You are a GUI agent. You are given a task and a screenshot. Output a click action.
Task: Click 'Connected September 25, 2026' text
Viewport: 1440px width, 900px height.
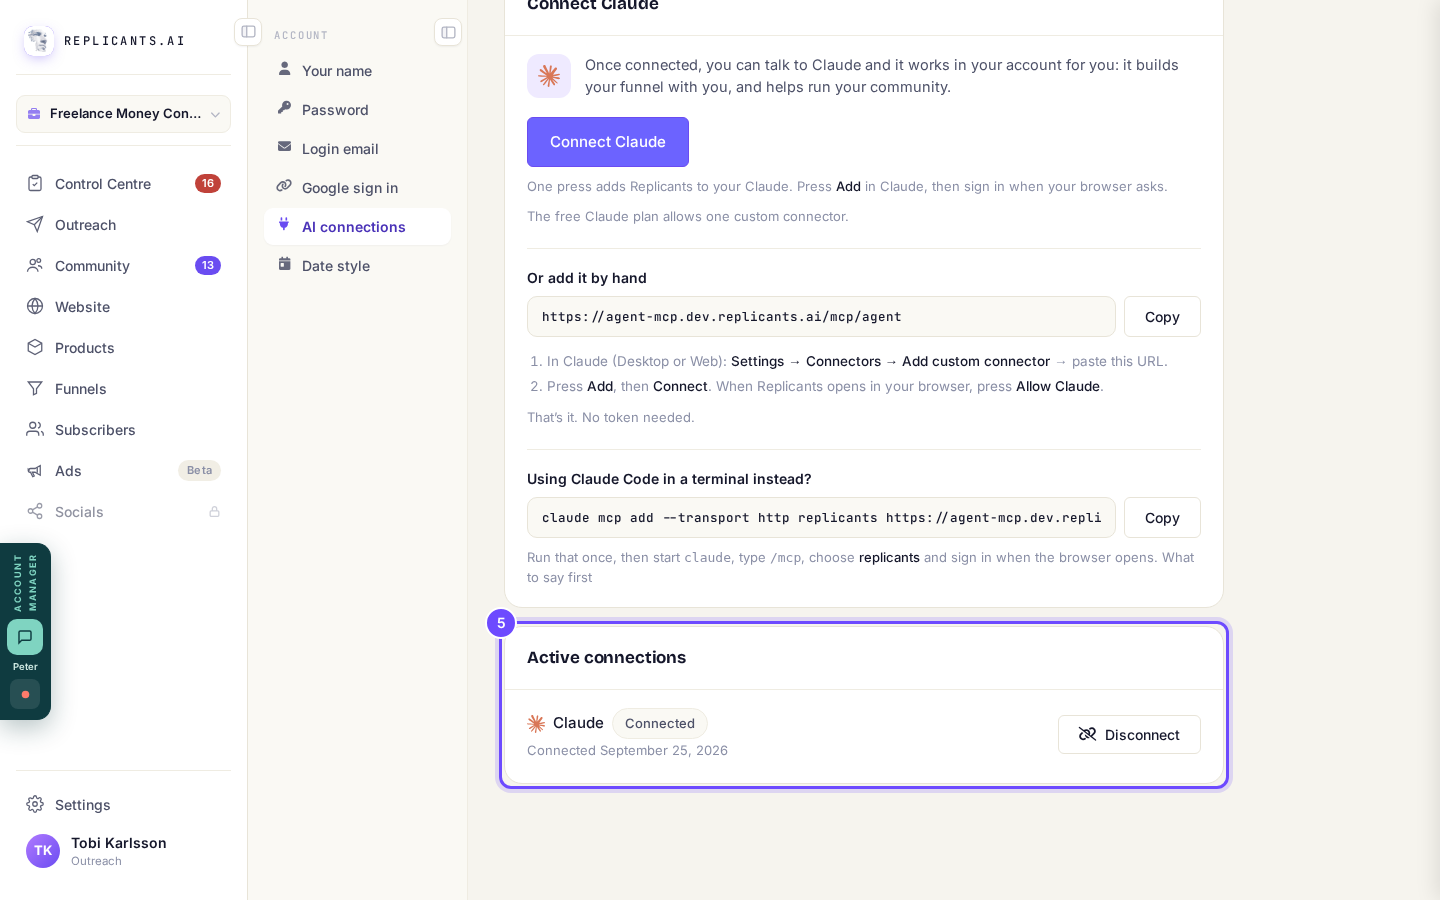[627, 751]
